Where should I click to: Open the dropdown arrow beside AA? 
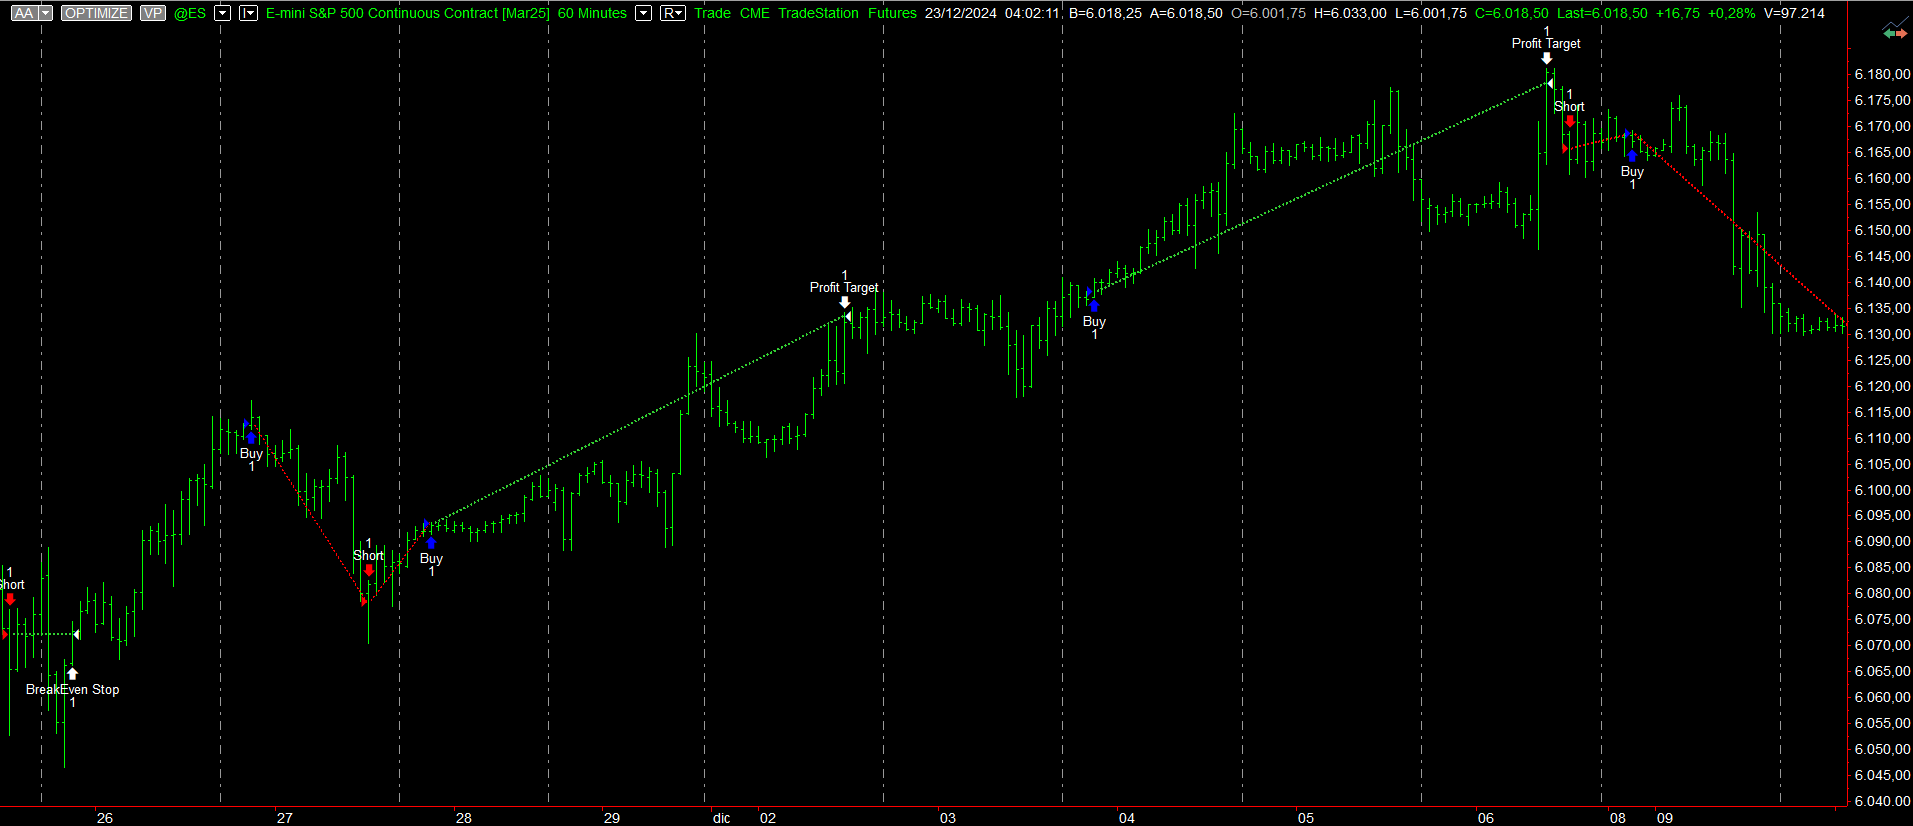45,13
